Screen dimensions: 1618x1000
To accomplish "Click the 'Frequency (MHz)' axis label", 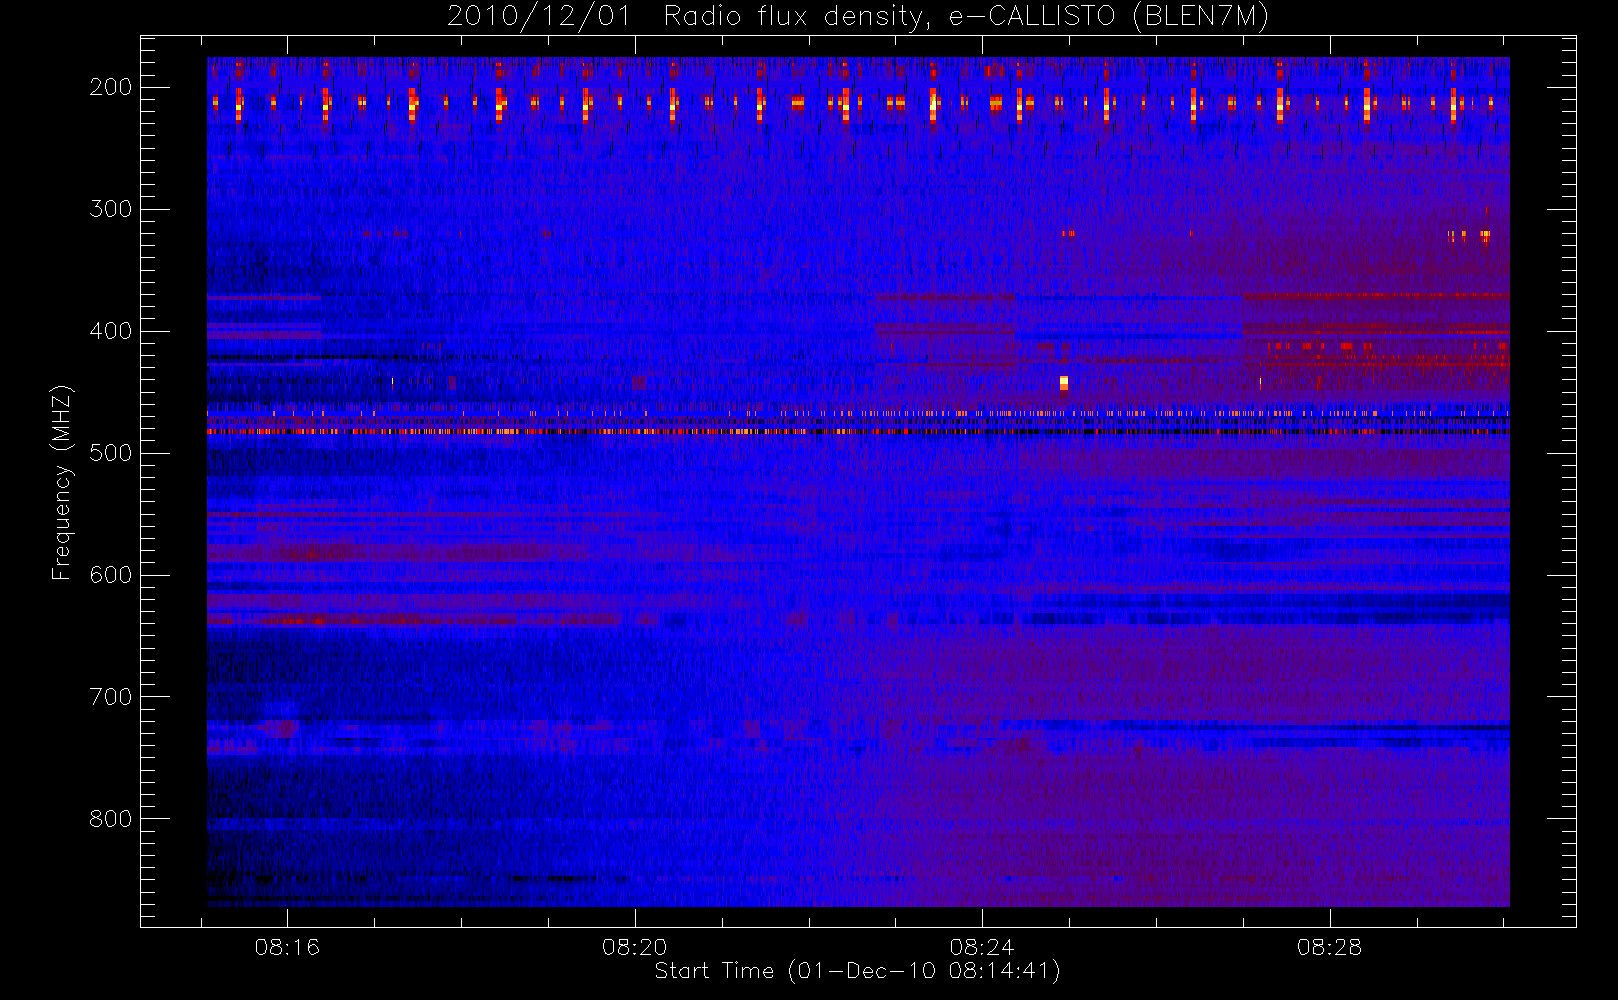I will (x=62, y=482).
